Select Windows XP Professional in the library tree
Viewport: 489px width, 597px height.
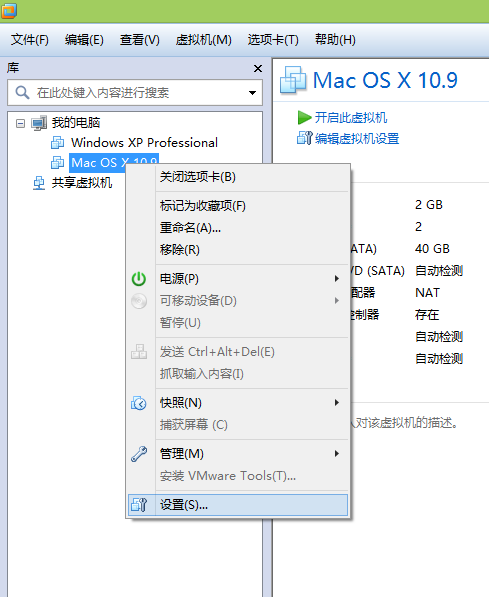click(x=144, y=142)
